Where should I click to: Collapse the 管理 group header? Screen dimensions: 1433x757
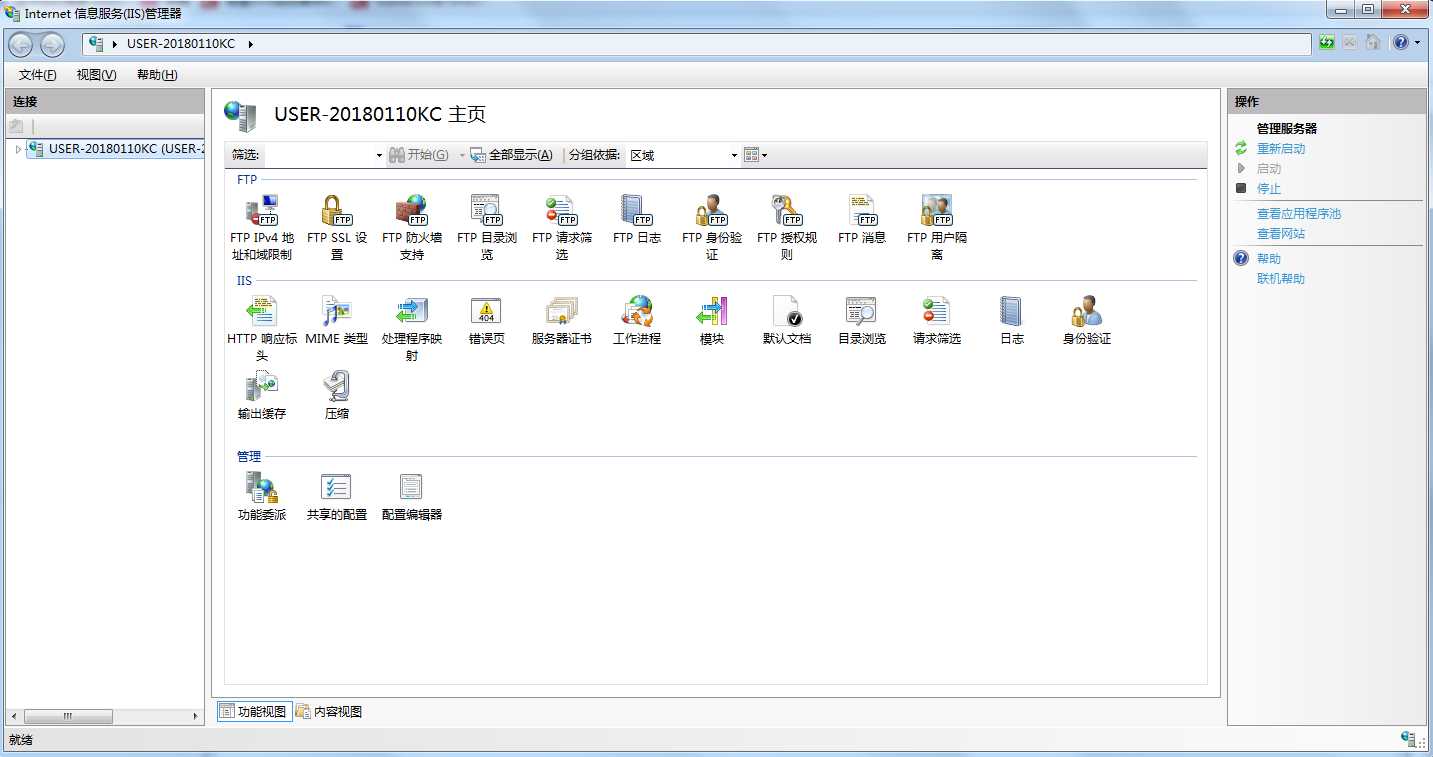pos(249,456)
